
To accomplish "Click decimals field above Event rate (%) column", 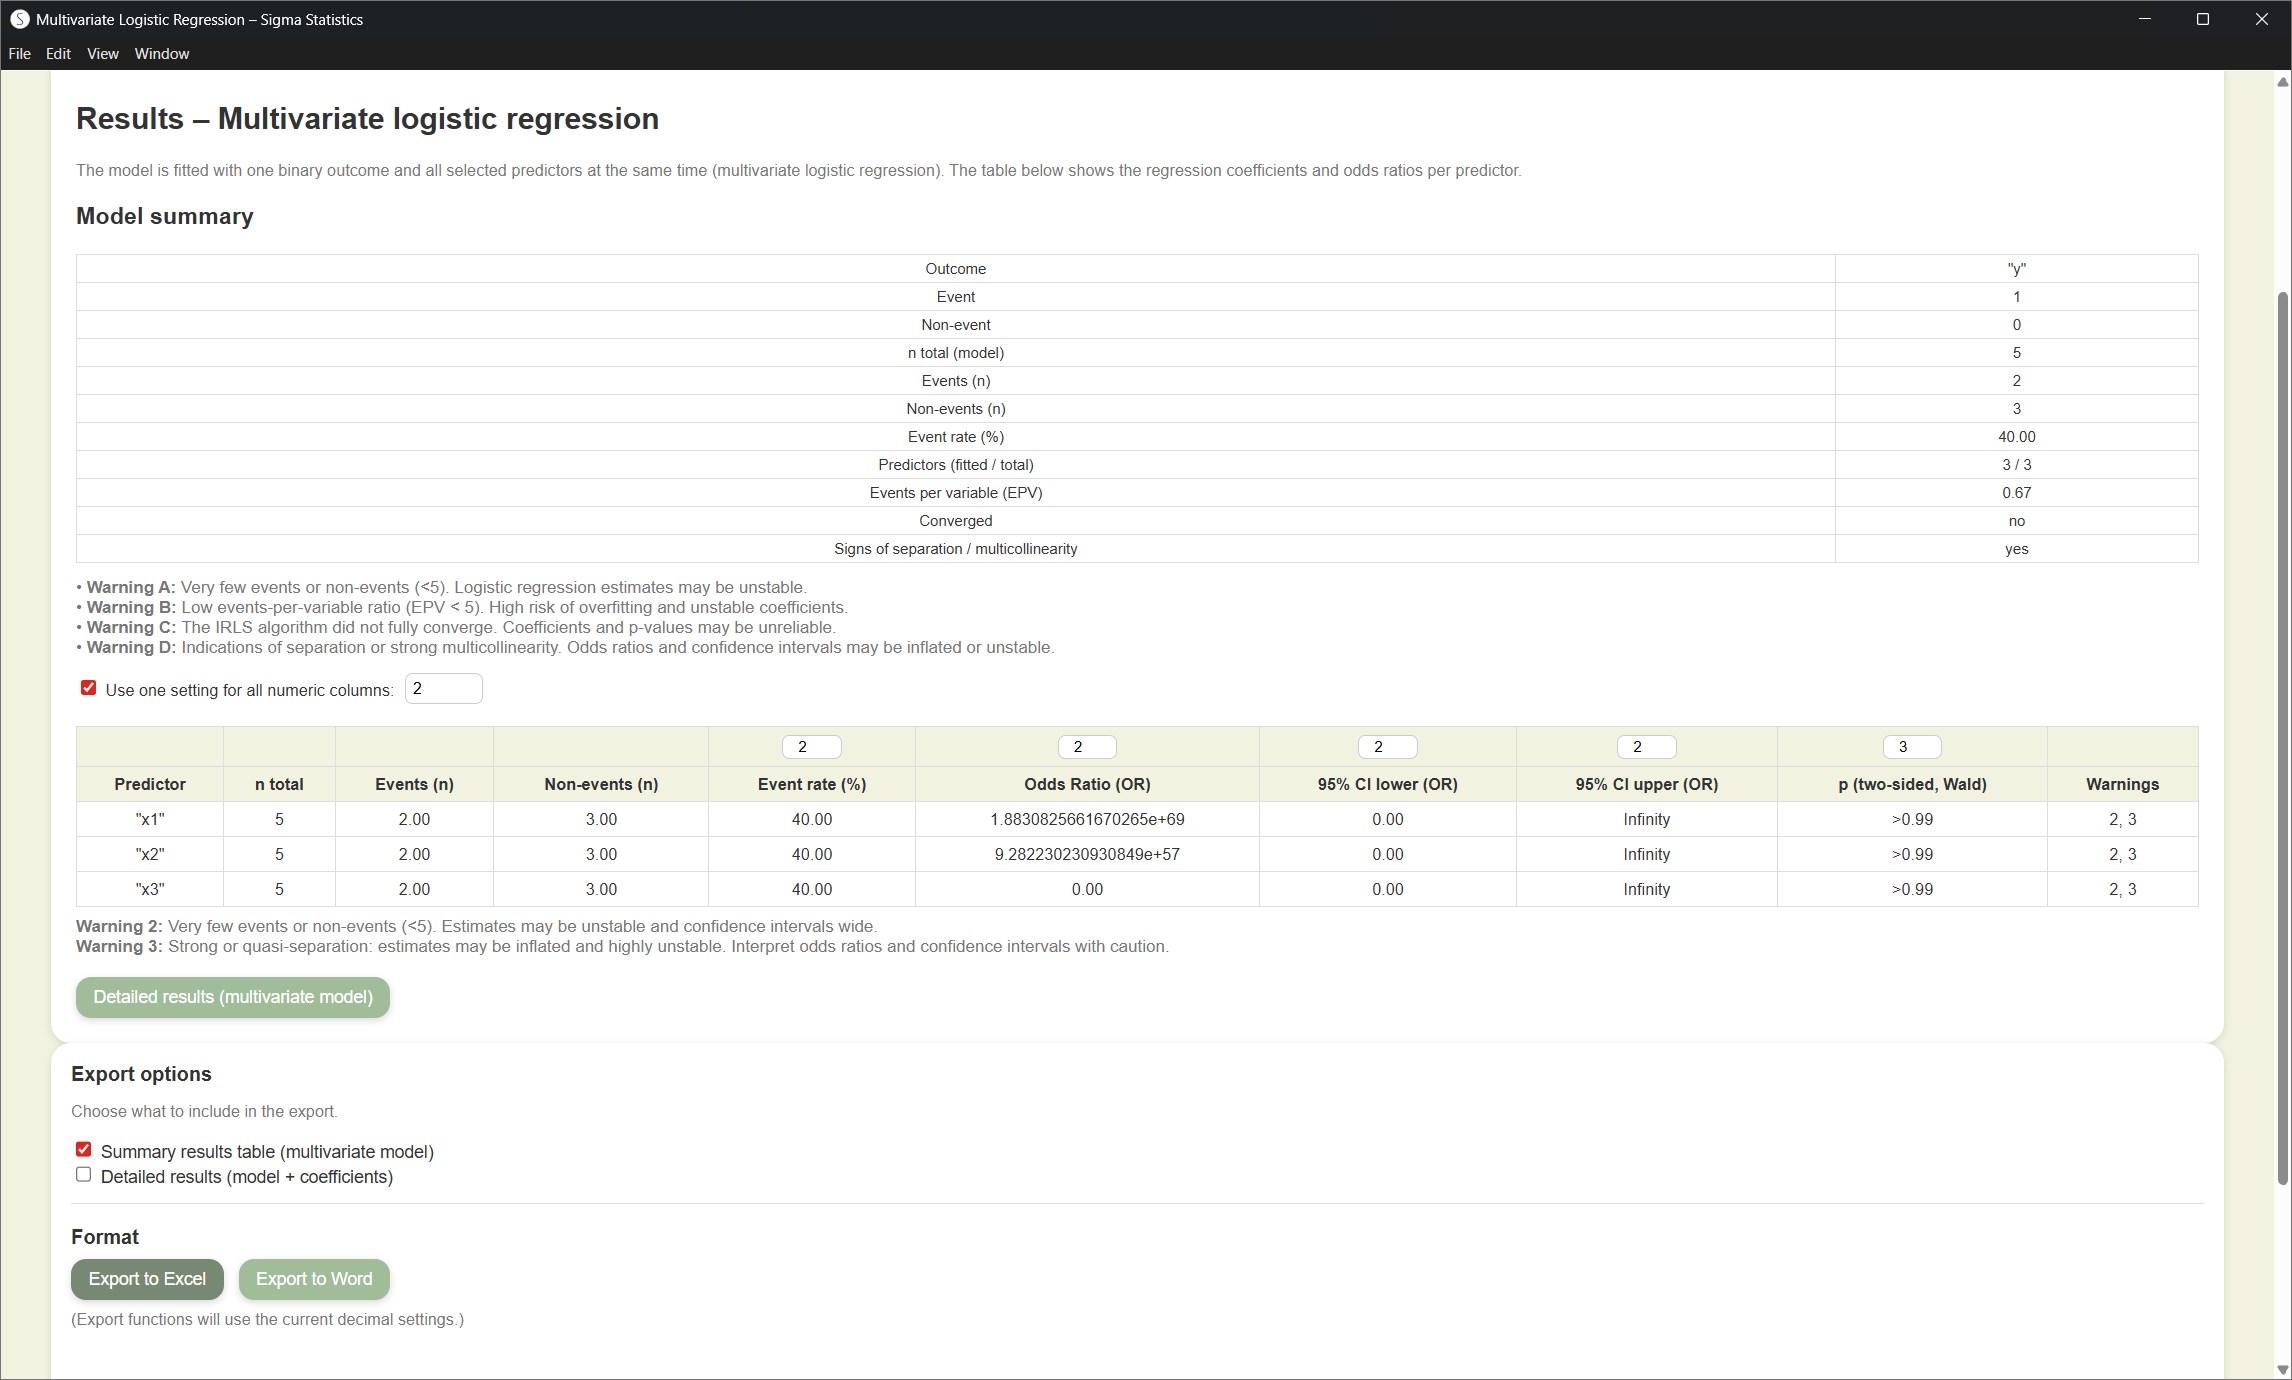I will click(x=811, y=747).
